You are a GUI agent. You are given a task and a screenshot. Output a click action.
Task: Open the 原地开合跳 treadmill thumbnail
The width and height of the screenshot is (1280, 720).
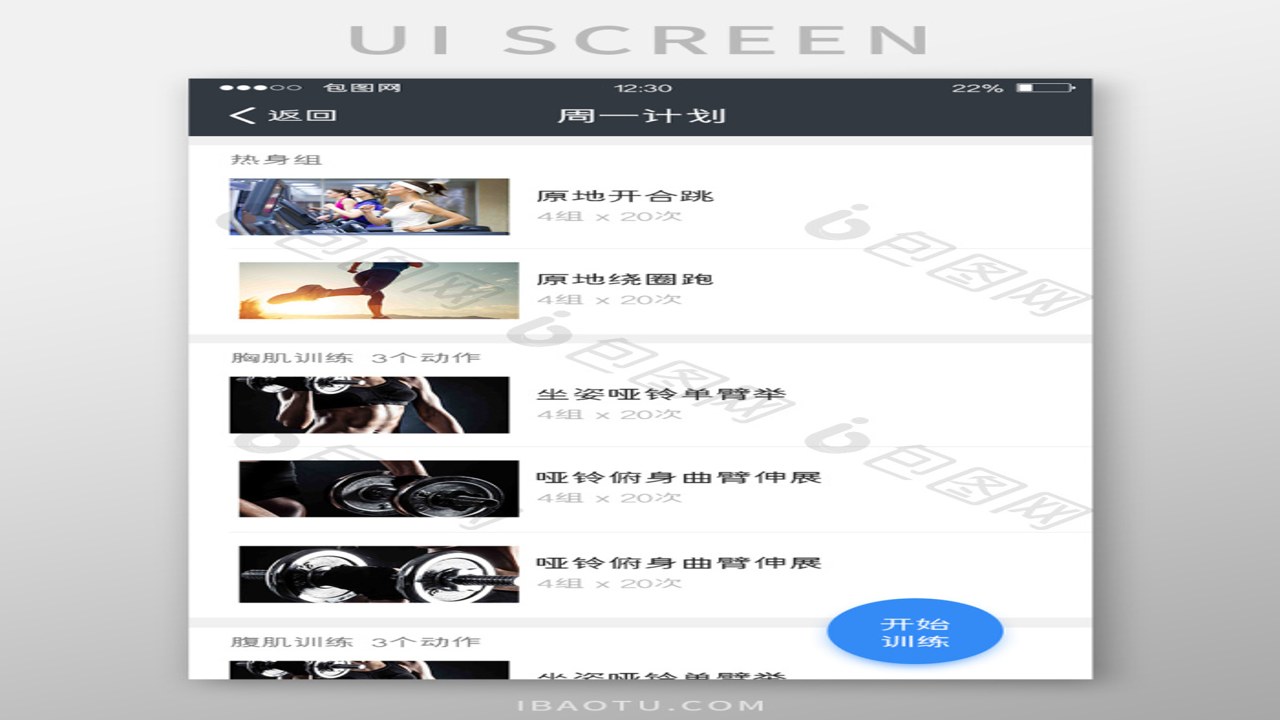pos(369,207)
